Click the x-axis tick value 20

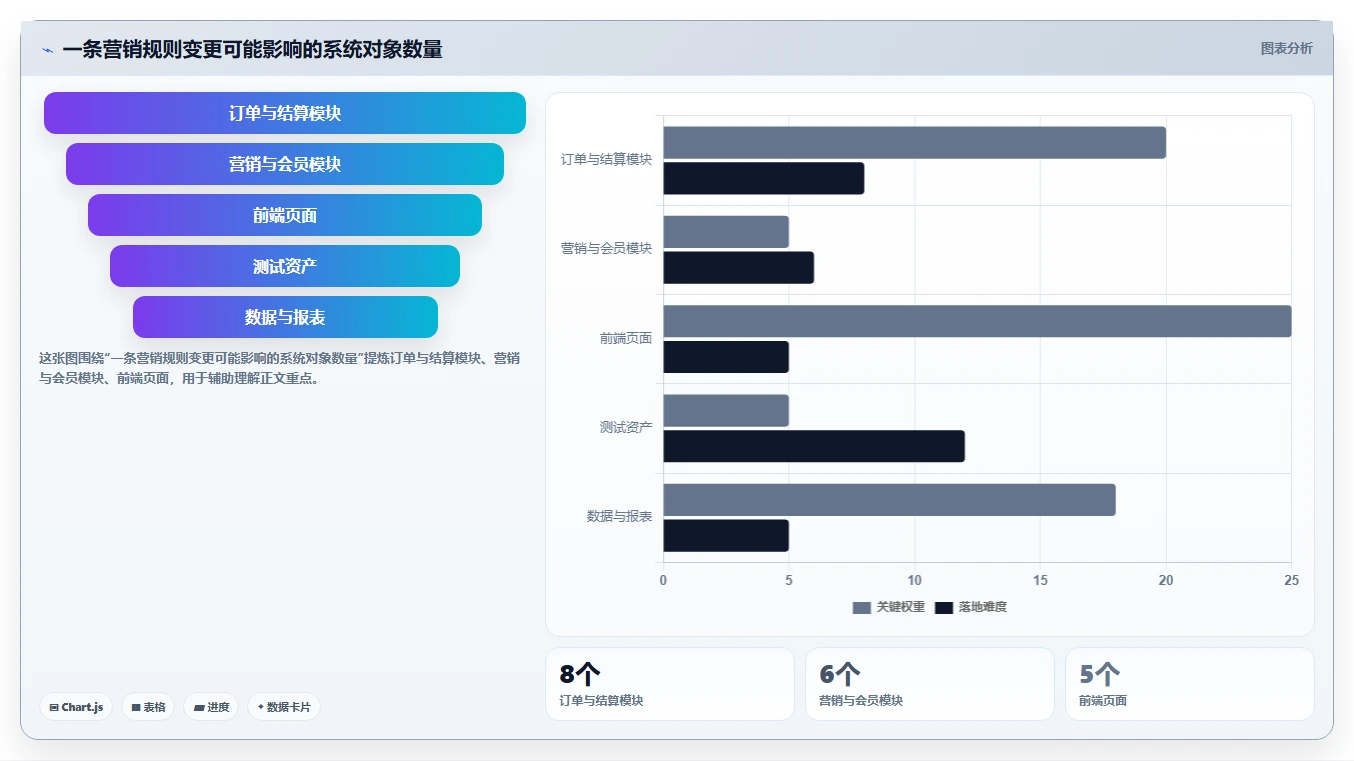1166,581
